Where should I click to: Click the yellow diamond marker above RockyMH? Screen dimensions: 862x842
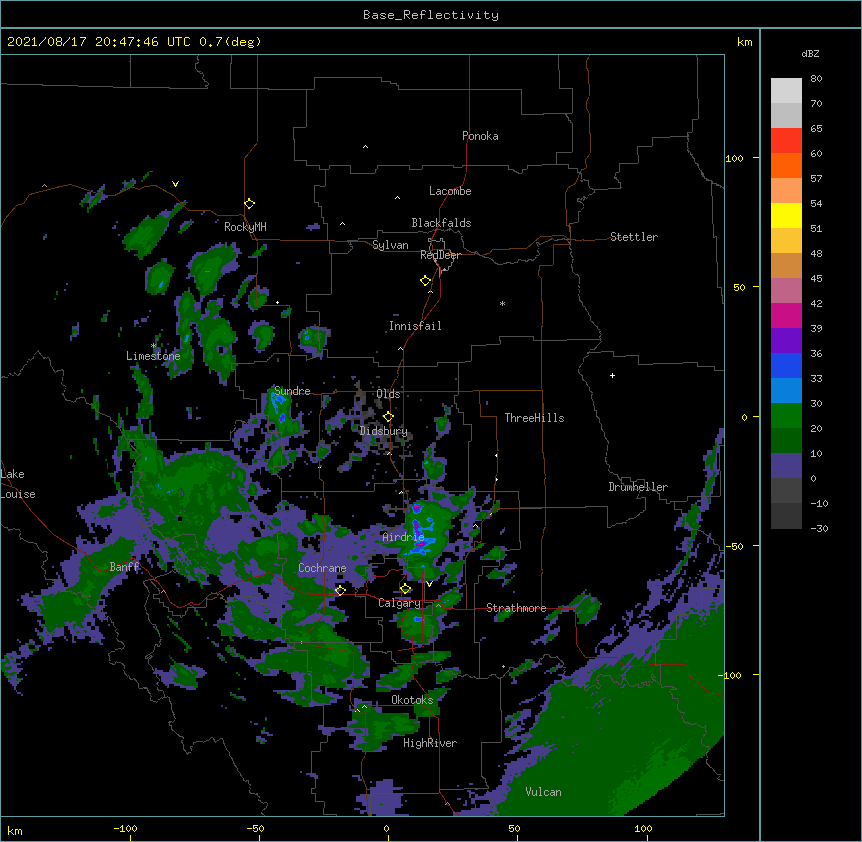250,204
